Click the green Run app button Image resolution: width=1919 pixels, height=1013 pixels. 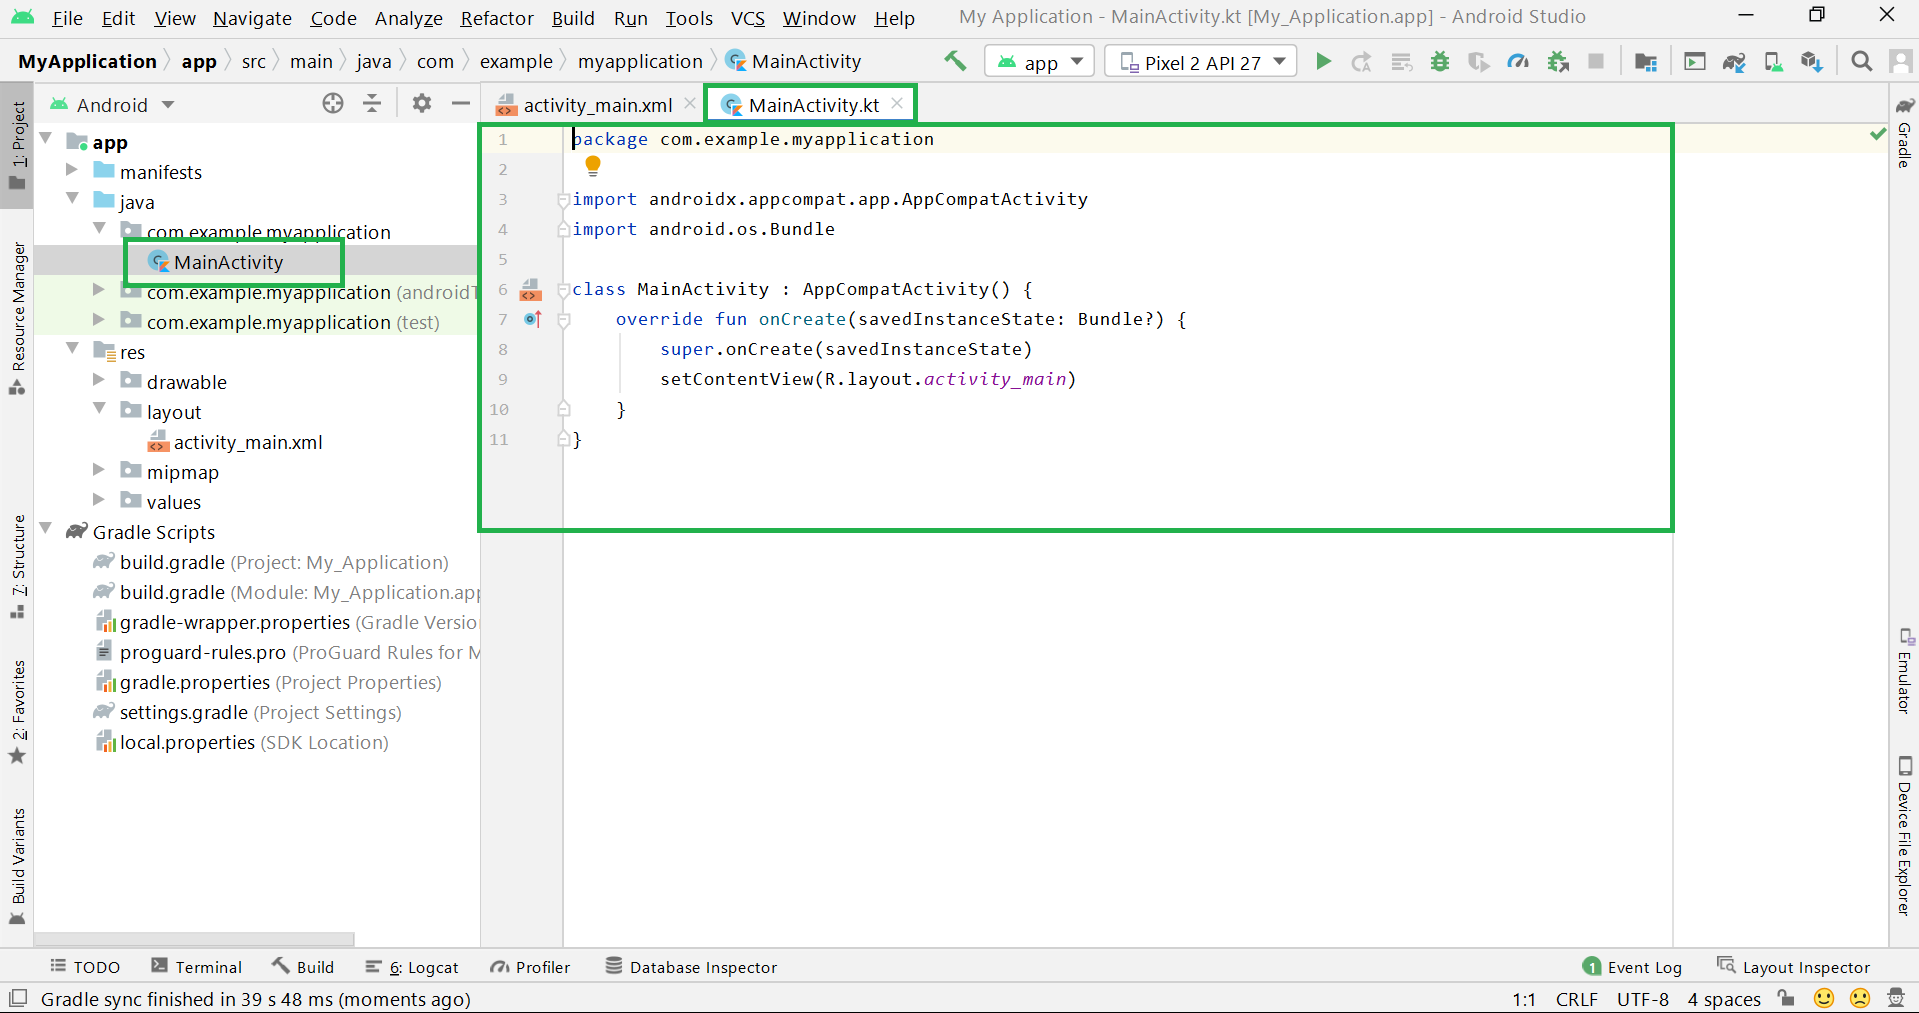pos(1323,62)
